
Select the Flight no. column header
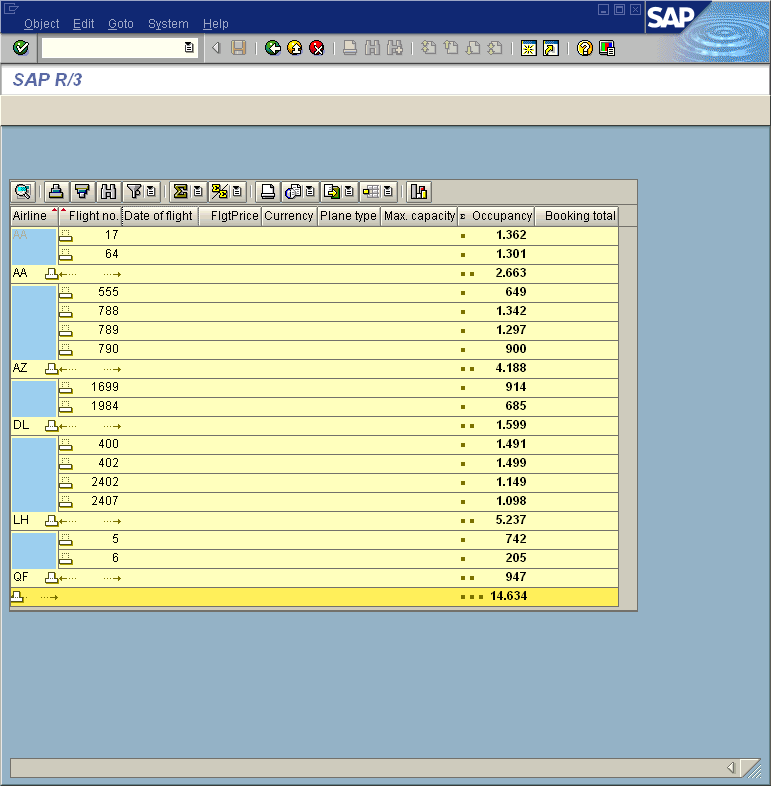[90, 216]
